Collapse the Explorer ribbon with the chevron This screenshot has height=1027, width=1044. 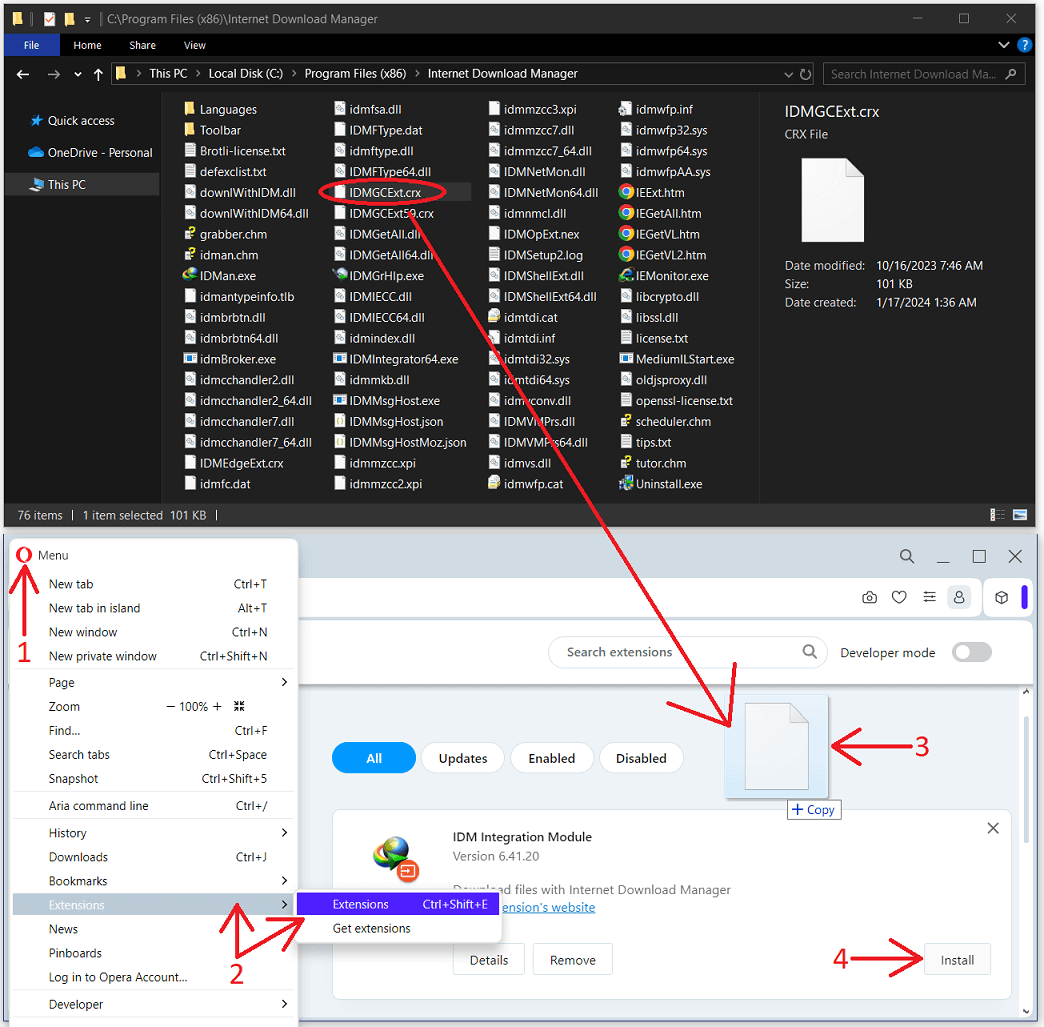click(1003, 45)
